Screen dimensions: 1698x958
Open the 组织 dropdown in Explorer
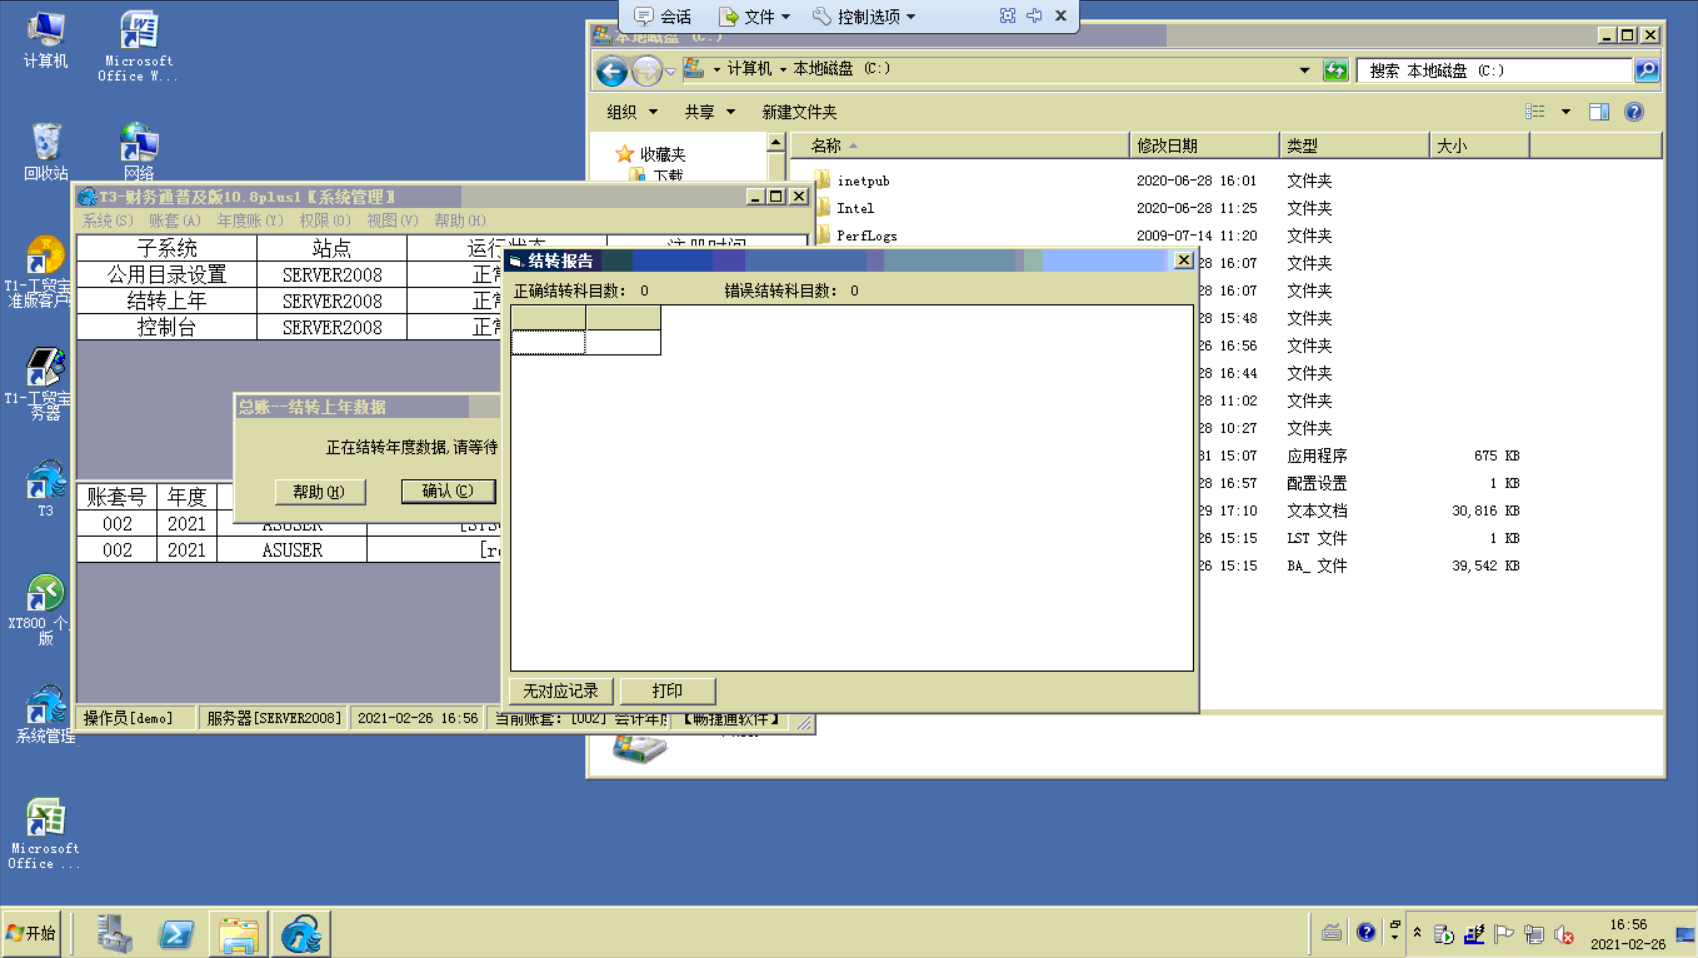click(x=632, y=112)
